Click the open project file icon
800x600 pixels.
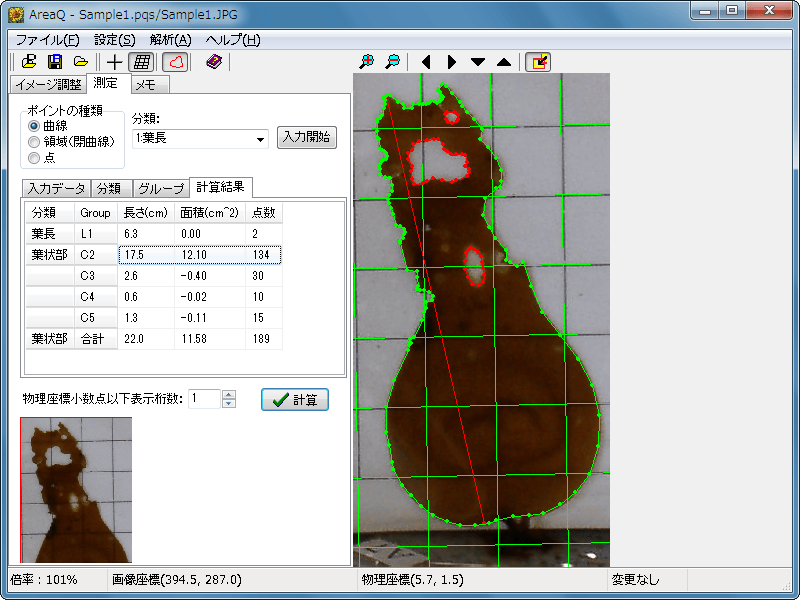(30, 62)
